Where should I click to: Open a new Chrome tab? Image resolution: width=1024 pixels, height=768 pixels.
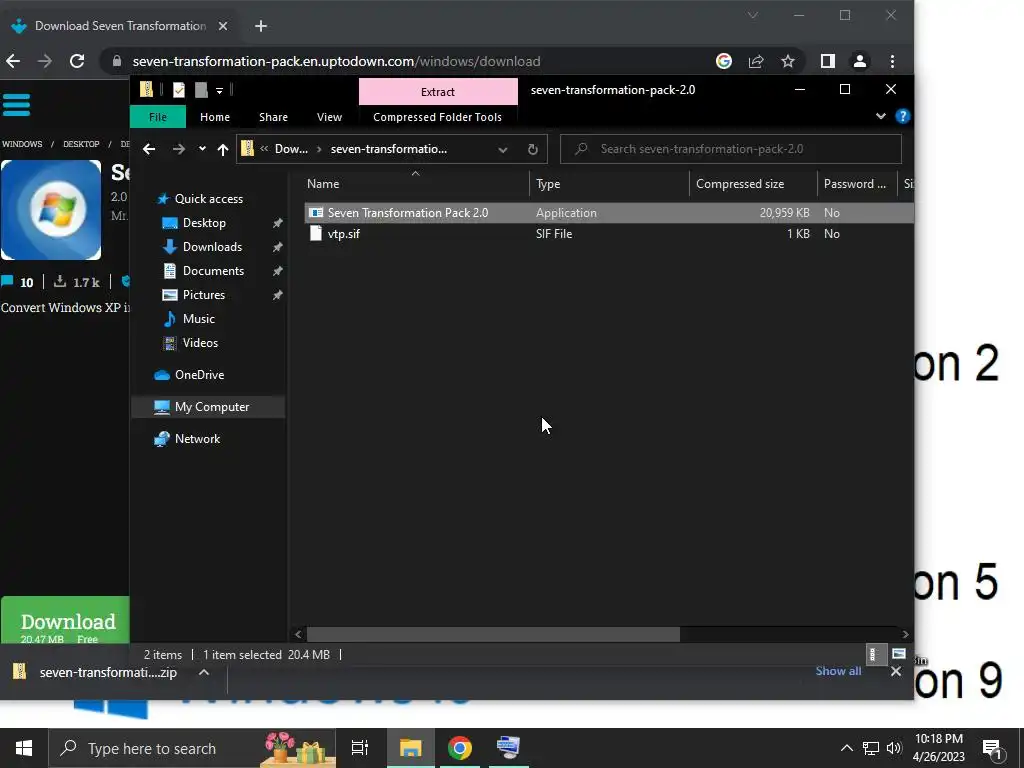[x=261, y=26]
